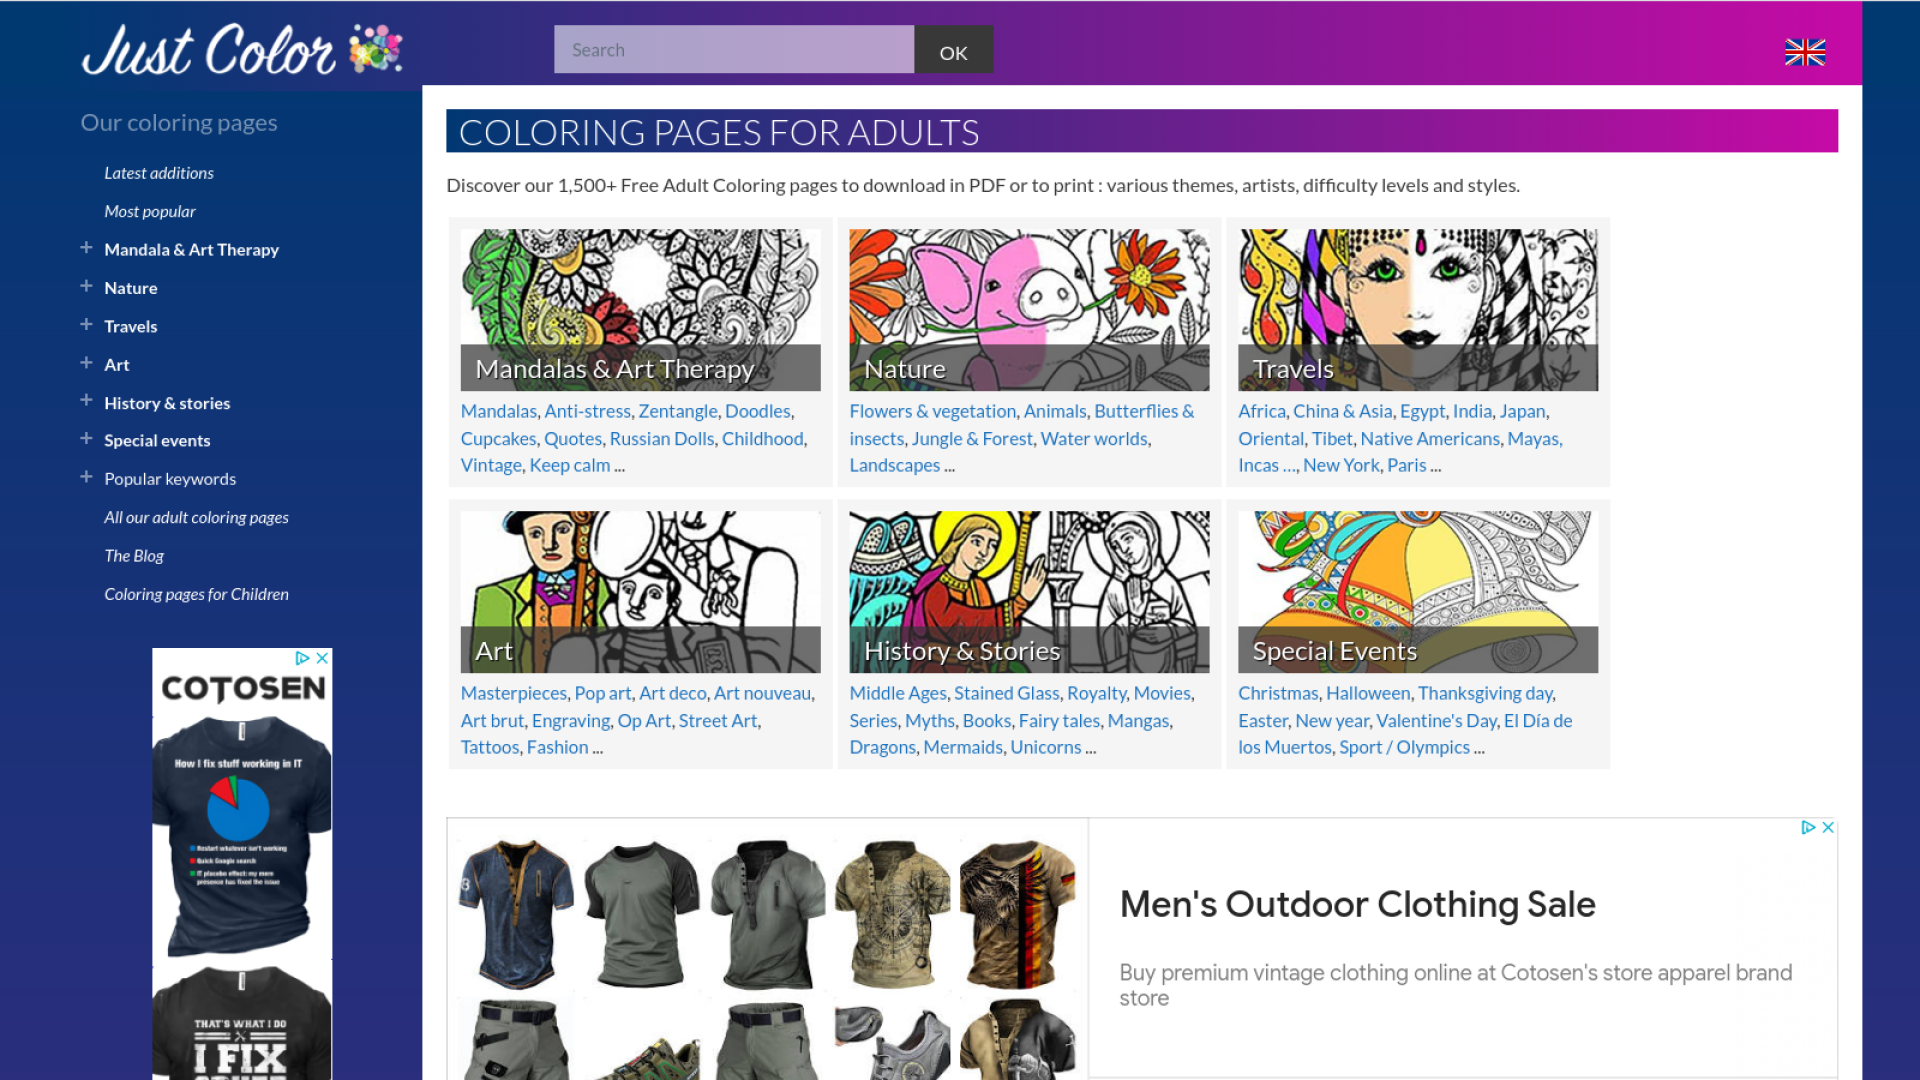Click the AdChoices icon on the banner ad
Image resolution: width=1920 pixels, height=1080 pixels.
coord(1808,827)
